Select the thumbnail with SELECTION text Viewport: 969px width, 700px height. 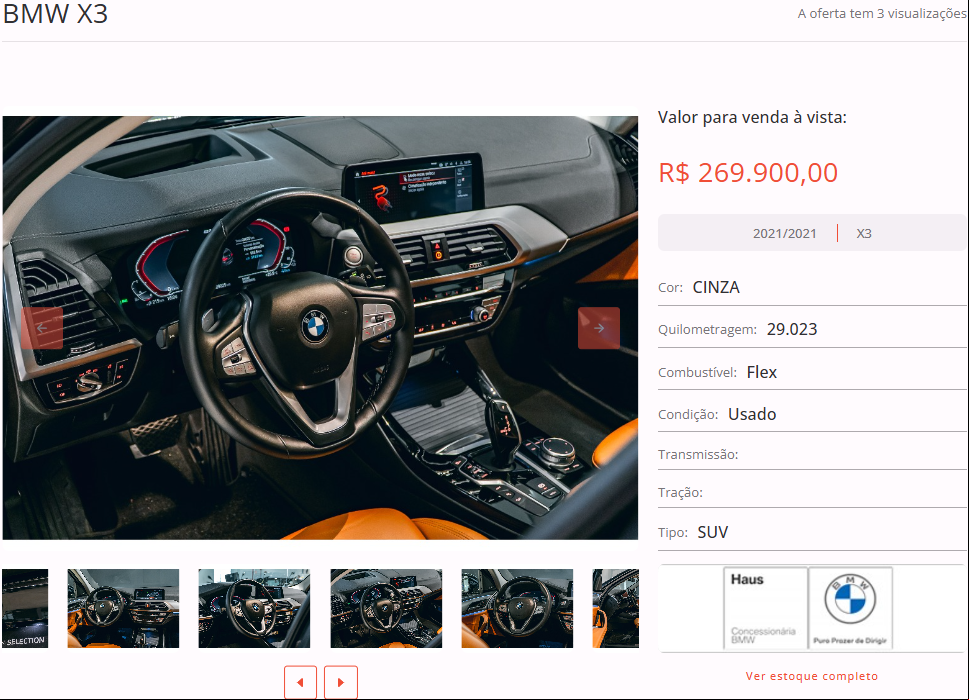coord(25,608)
